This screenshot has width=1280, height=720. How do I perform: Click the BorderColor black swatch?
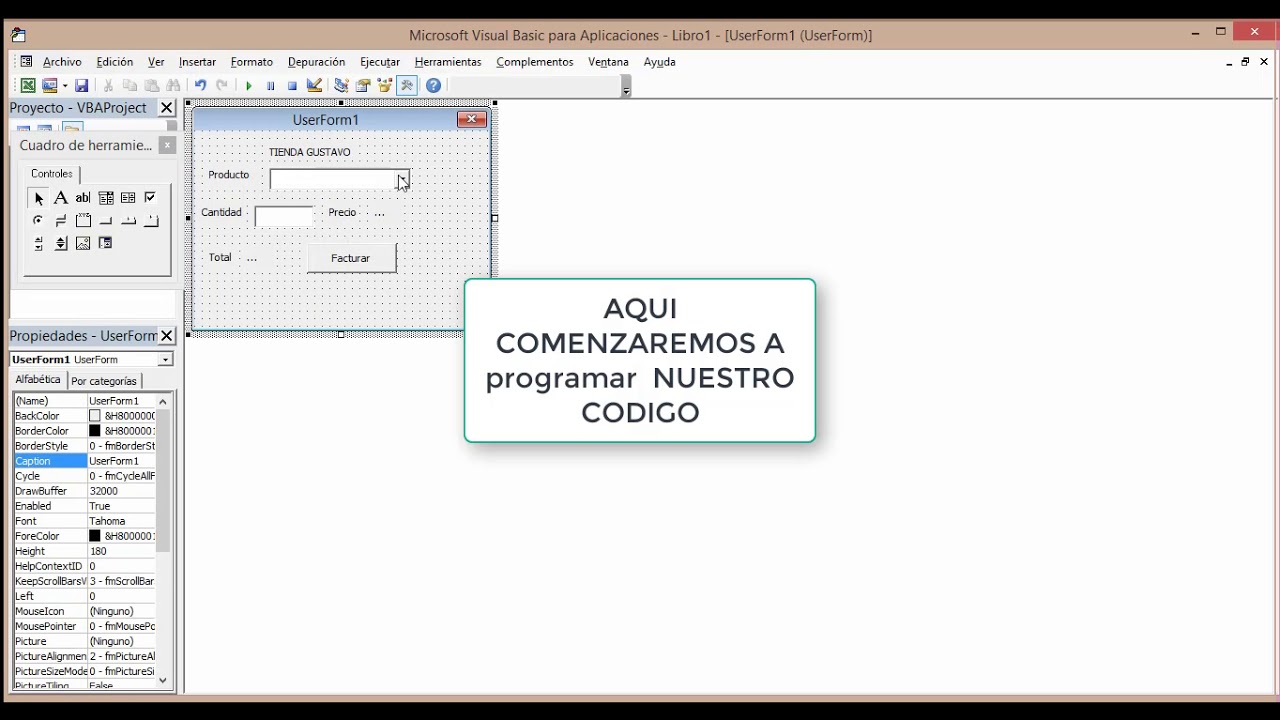click(x=95, y=431)
